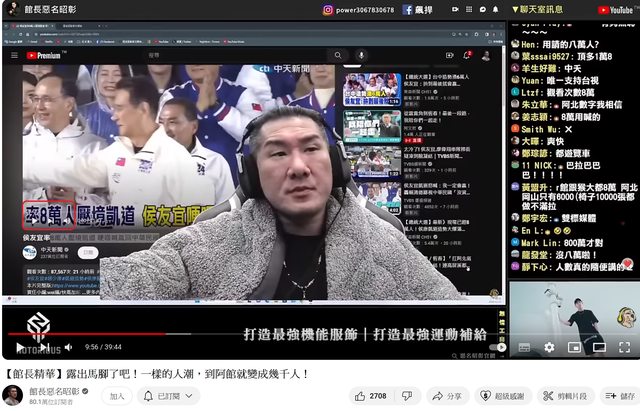
Task: Click the first suggested video thumbnail in the stream
Action: 372,90
